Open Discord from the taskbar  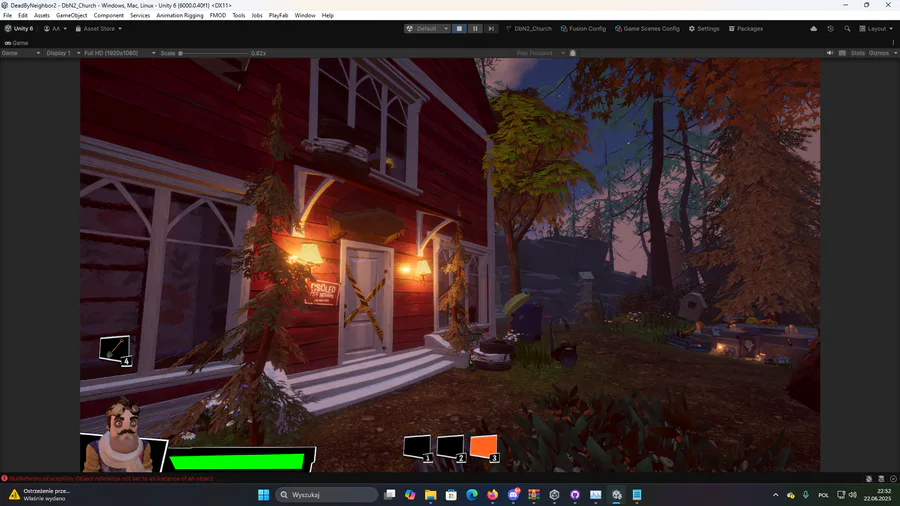click(x=513, y=495)
